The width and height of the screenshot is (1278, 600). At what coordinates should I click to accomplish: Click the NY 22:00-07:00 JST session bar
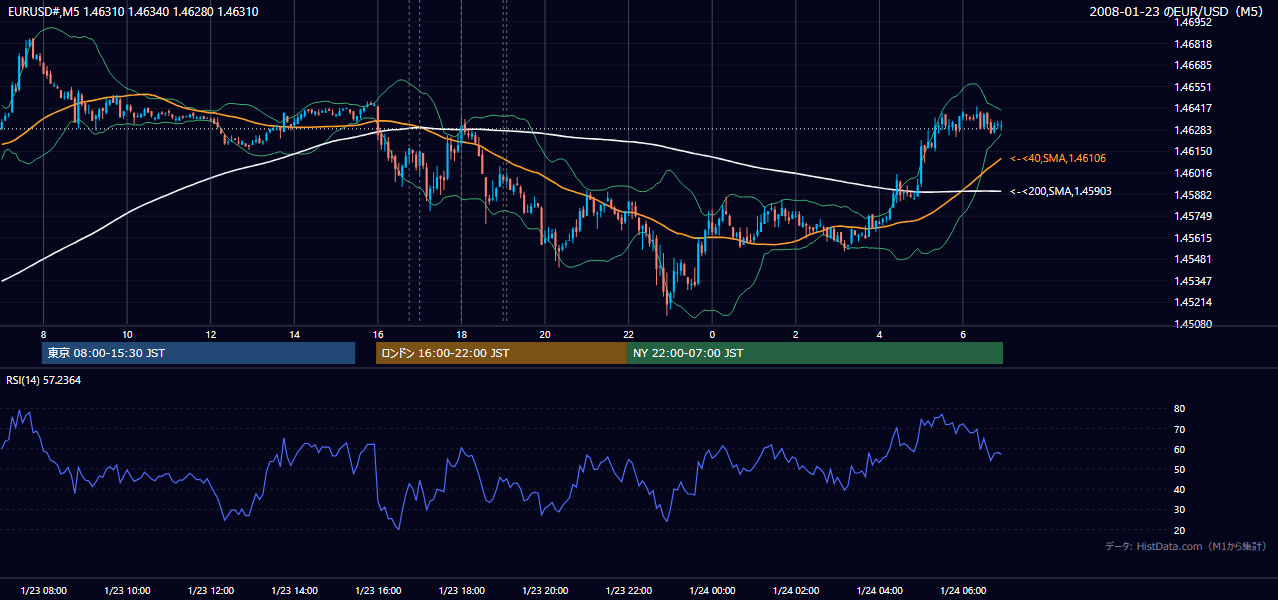coord(815,353)
